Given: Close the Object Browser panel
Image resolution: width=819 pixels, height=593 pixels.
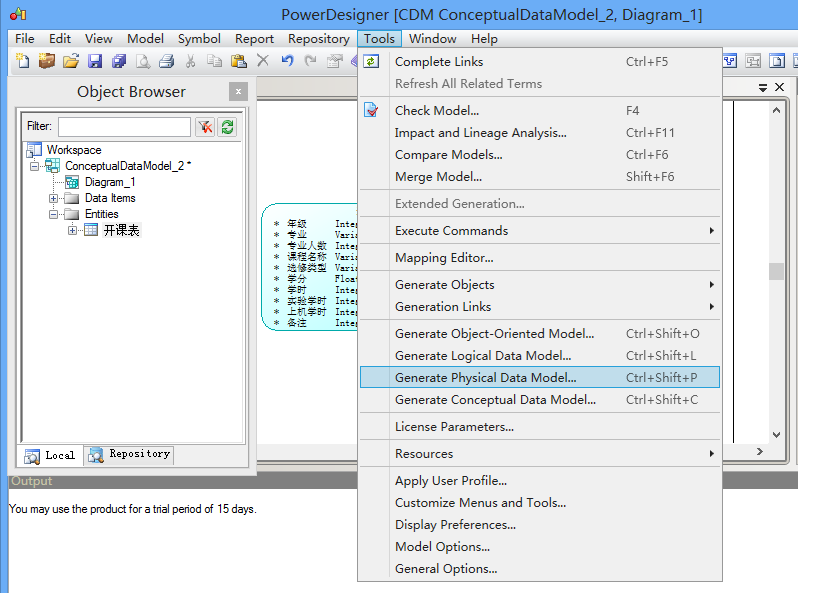Looking at the screenshot, I should 238,91.
